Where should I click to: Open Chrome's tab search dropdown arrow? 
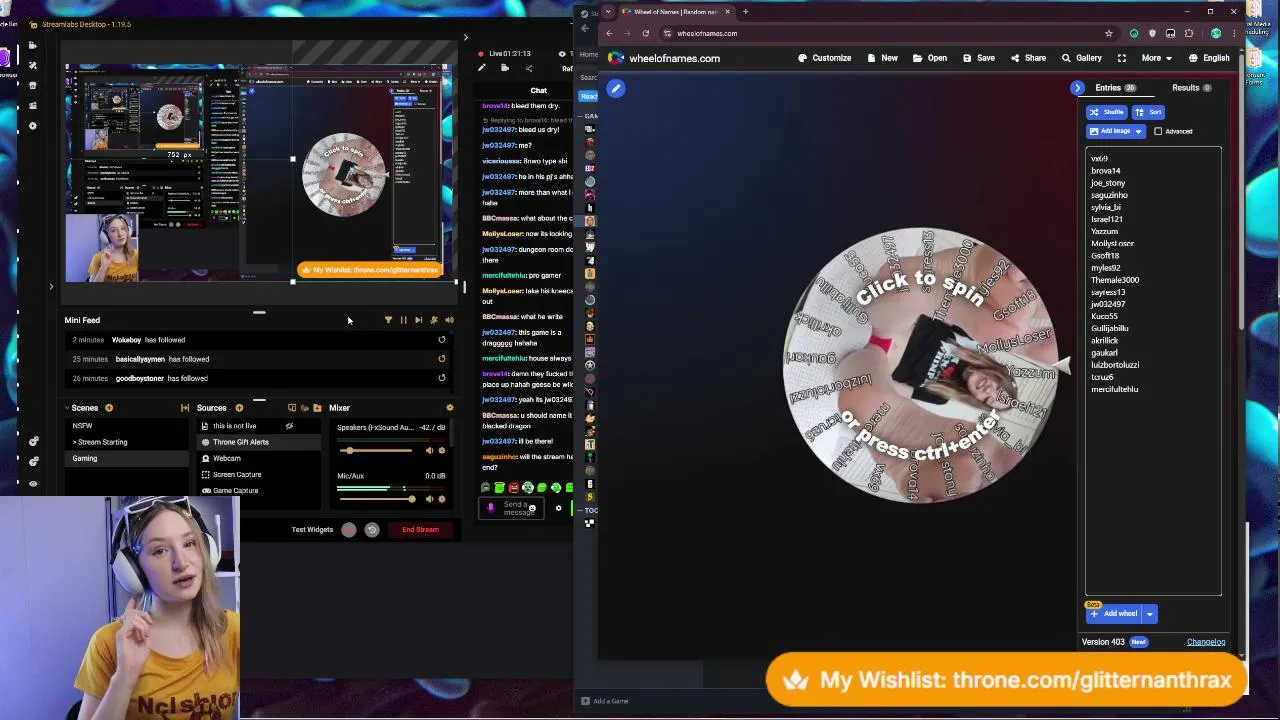608,12
